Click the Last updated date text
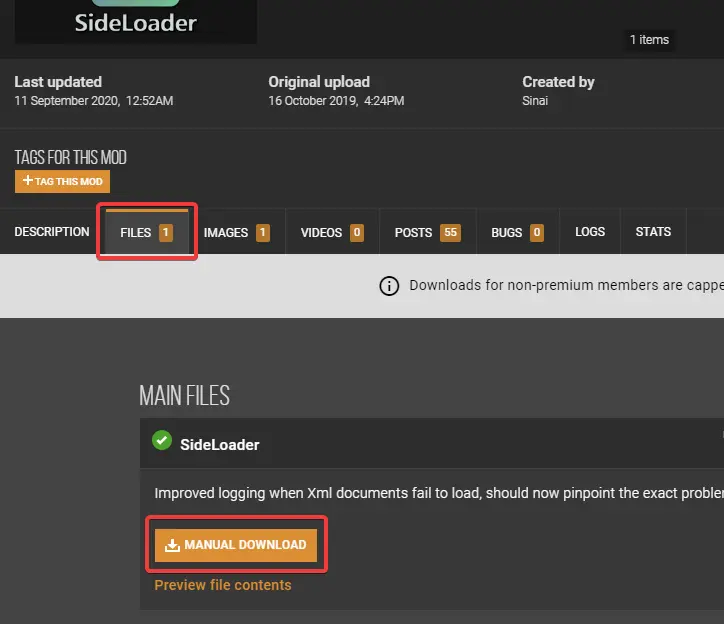The width and height of the screenshot is (724, 624). pos(94,101)
